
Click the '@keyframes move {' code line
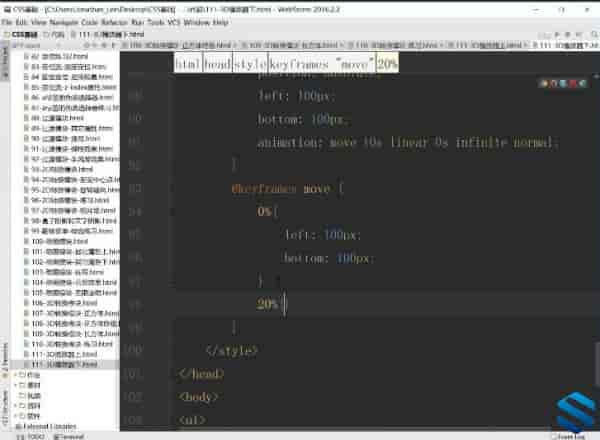[x=288, y=188]
